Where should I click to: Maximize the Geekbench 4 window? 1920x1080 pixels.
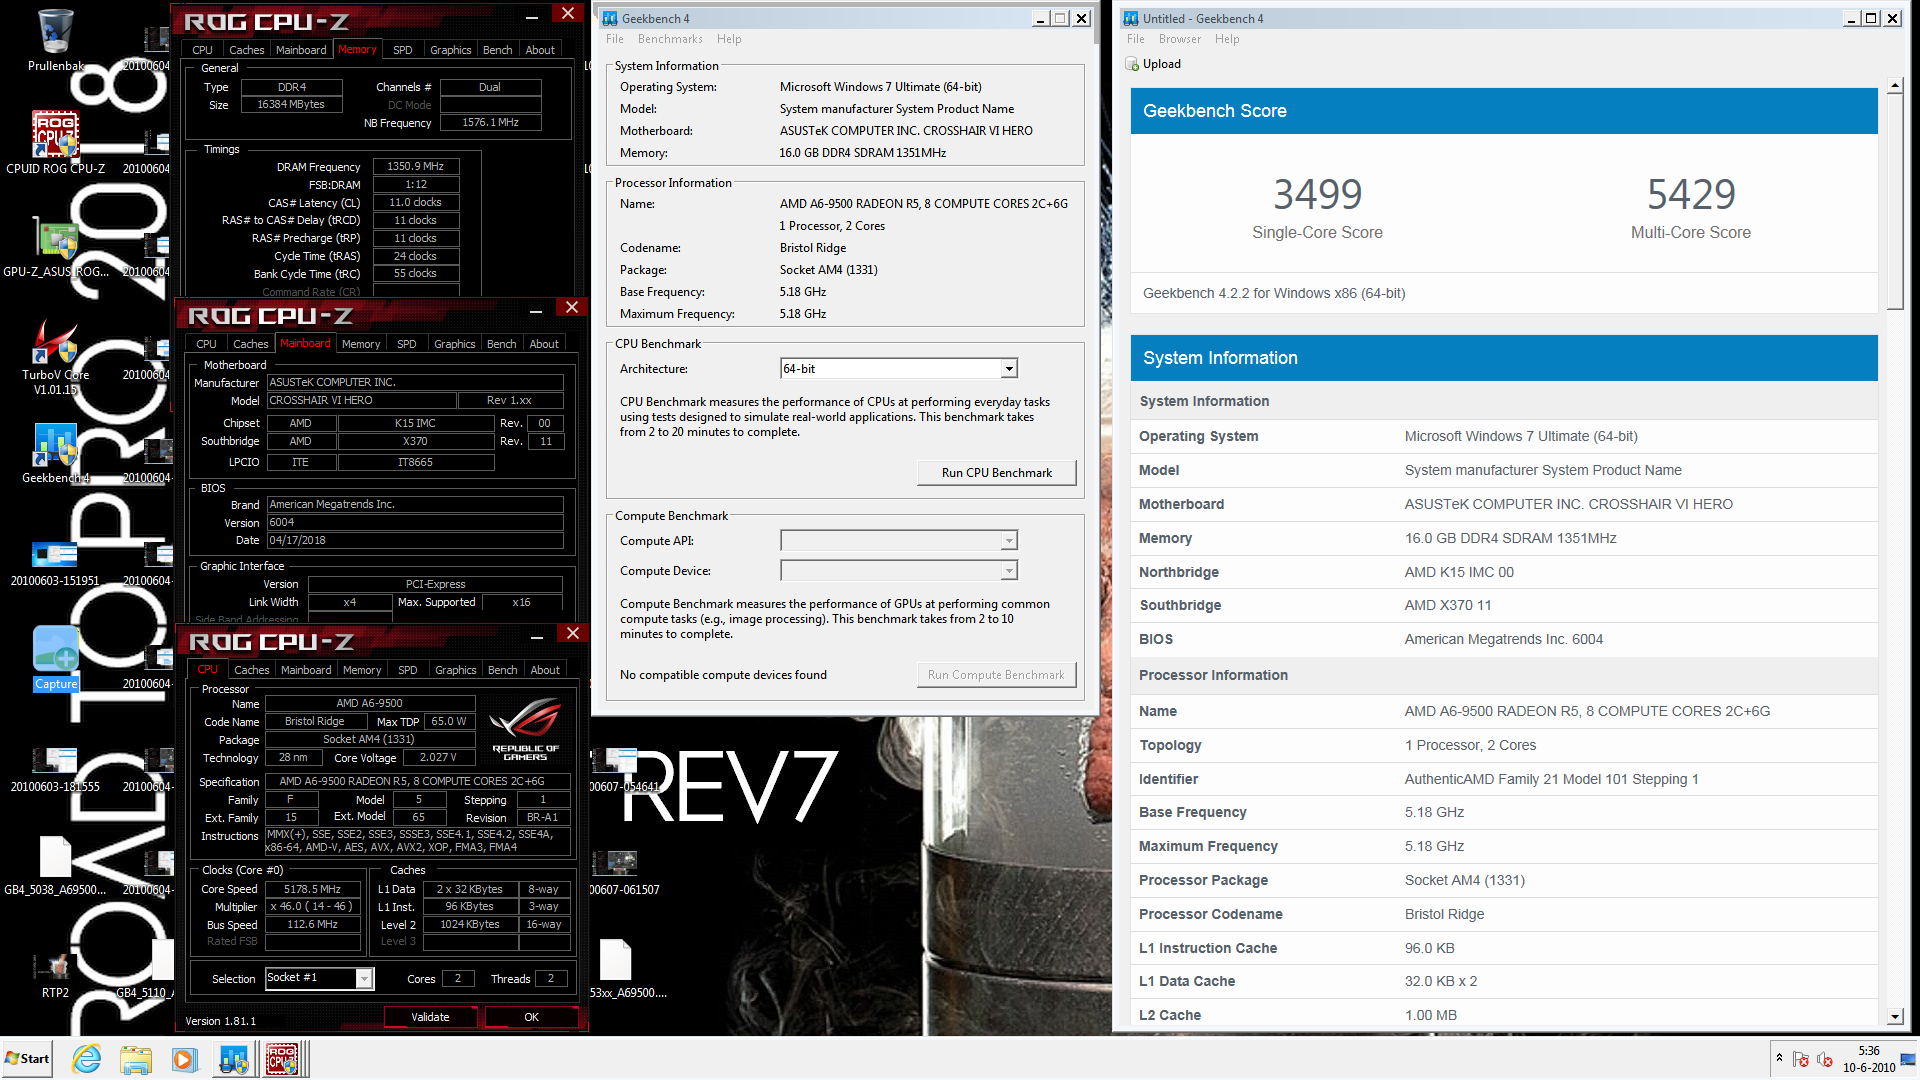coord(1060,18)
